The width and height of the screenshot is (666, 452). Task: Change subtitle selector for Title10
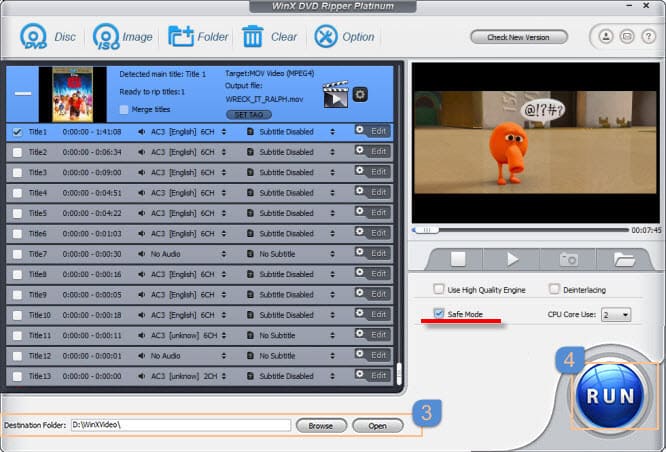click(x=332, y=315)
